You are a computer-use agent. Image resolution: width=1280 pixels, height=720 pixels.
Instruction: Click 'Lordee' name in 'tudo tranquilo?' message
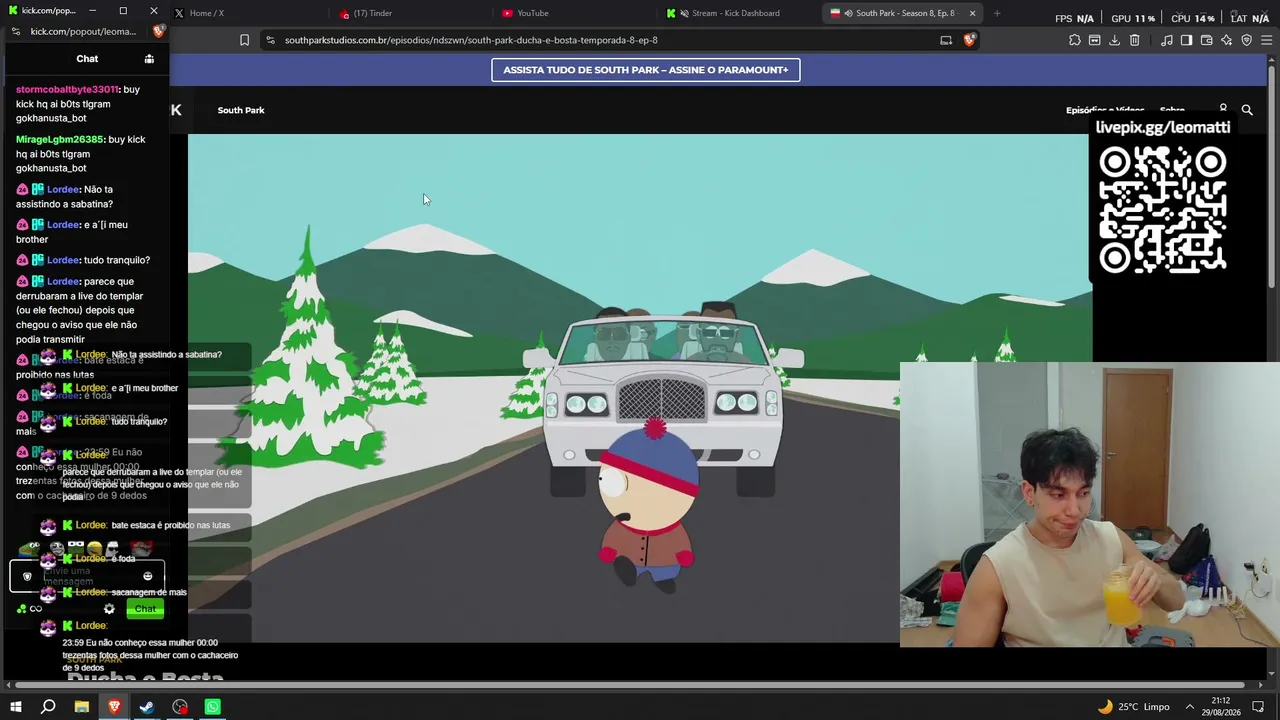click(63, 260)
